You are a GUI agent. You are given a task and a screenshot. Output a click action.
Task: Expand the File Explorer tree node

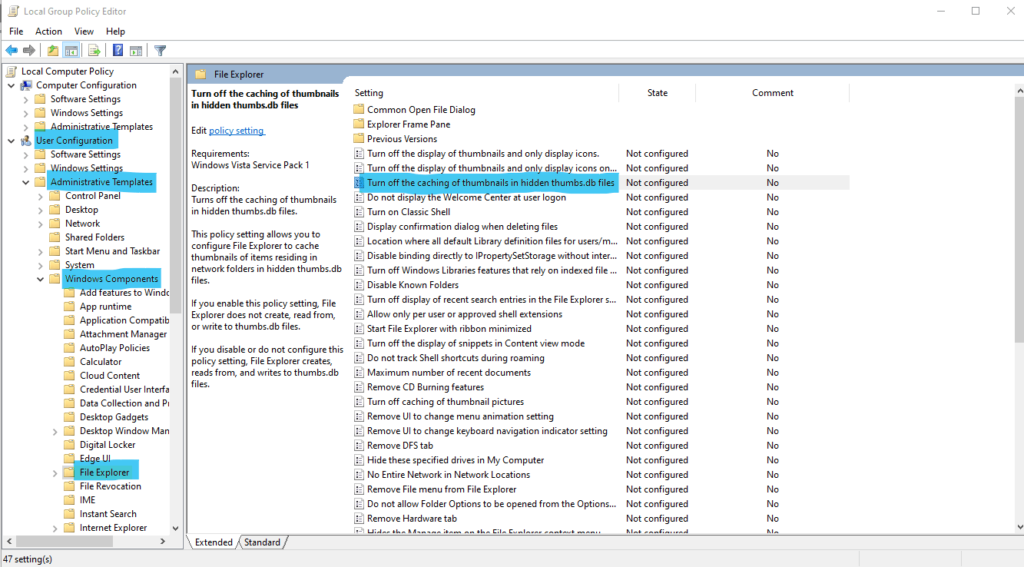pos(55,473)
